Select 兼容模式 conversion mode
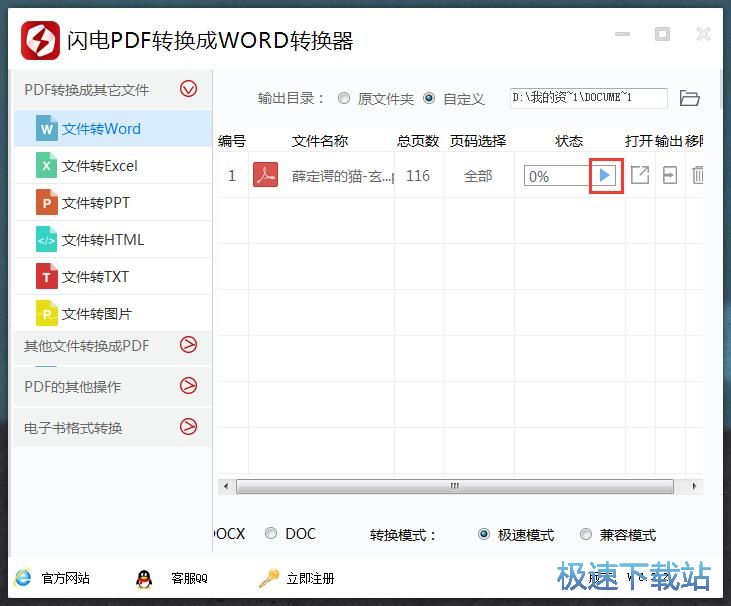 pos(586,534)
